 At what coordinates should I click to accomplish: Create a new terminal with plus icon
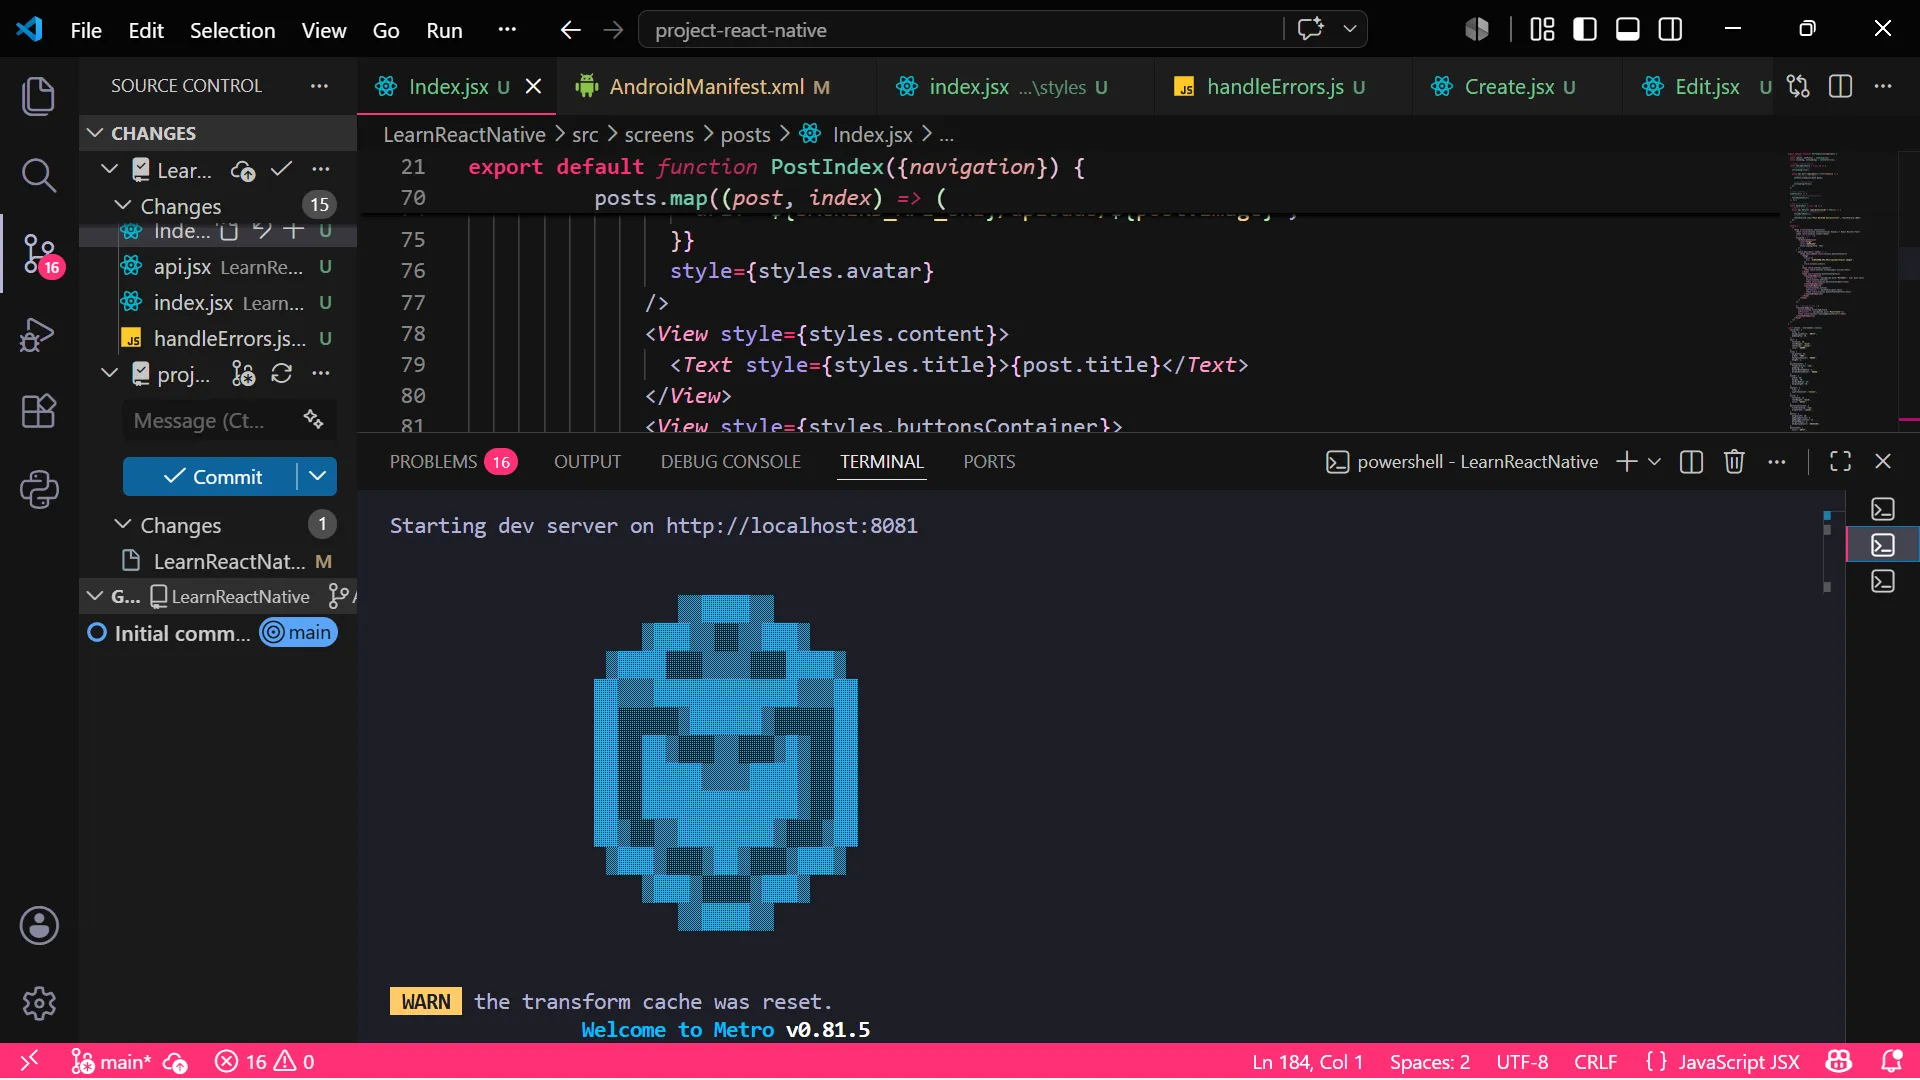pyautogui.click(x=1627, y=461)
